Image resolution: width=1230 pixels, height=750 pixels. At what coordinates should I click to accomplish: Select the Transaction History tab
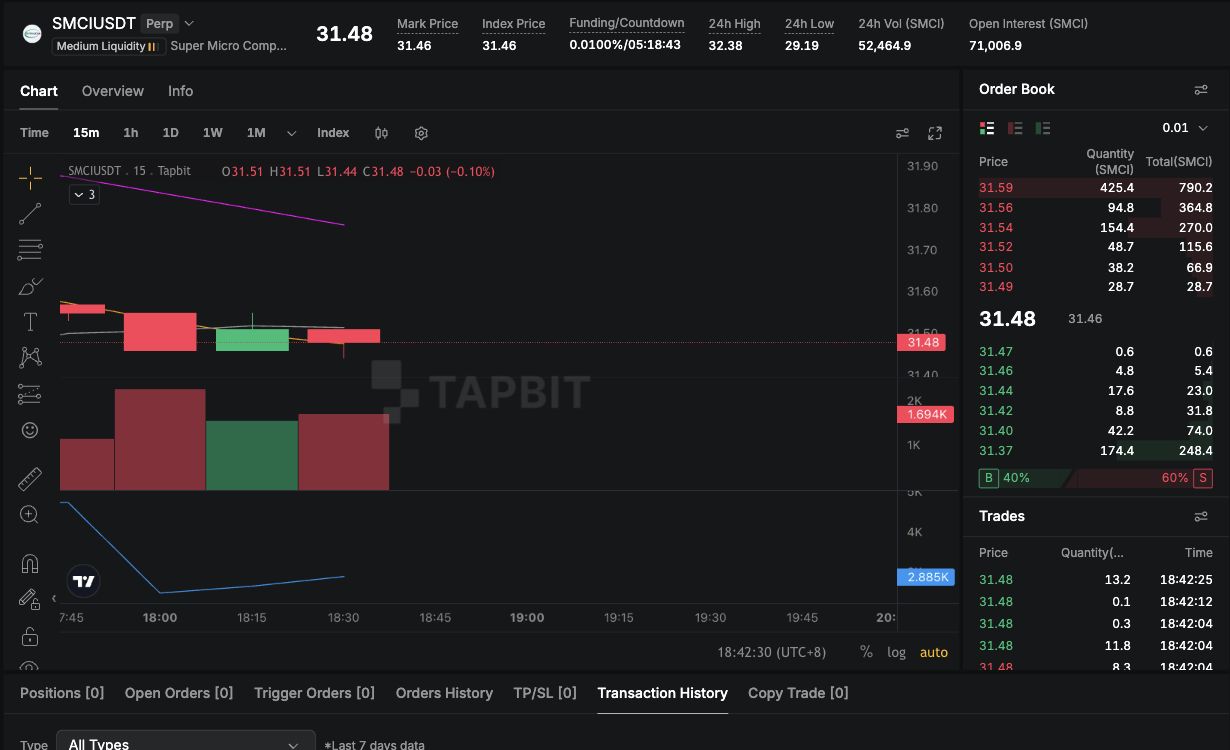(x=662, y=693)
